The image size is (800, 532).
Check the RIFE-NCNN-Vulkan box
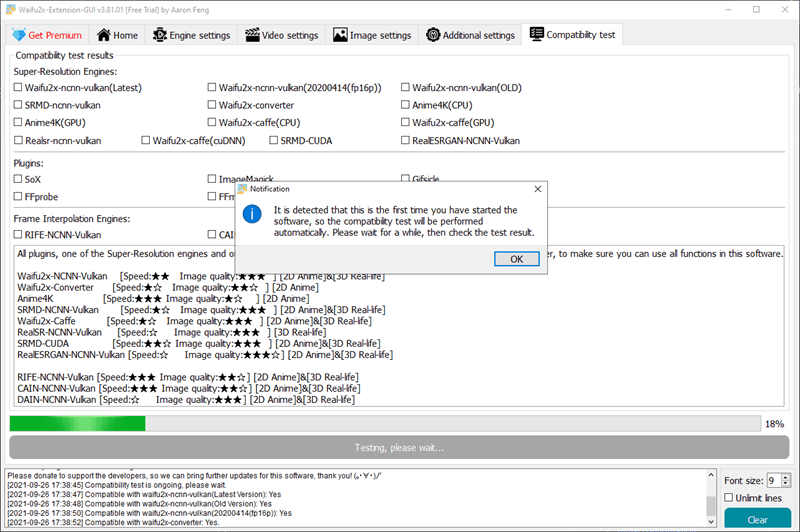tap(18, 234)
